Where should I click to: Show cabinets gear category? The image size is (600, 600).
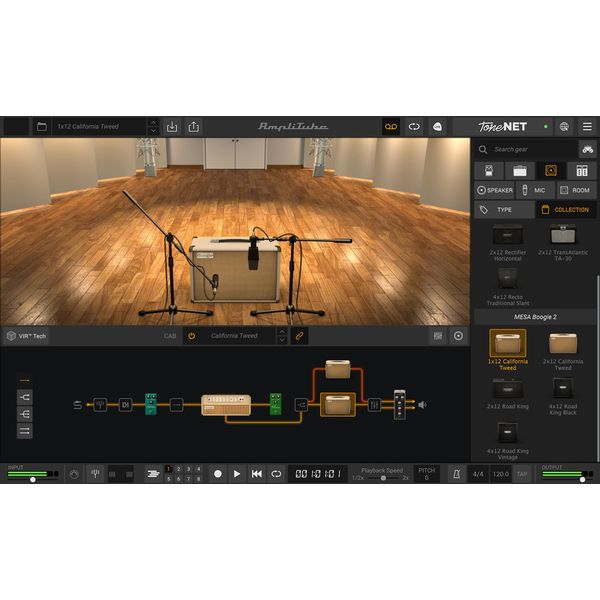tap(551, 171)
